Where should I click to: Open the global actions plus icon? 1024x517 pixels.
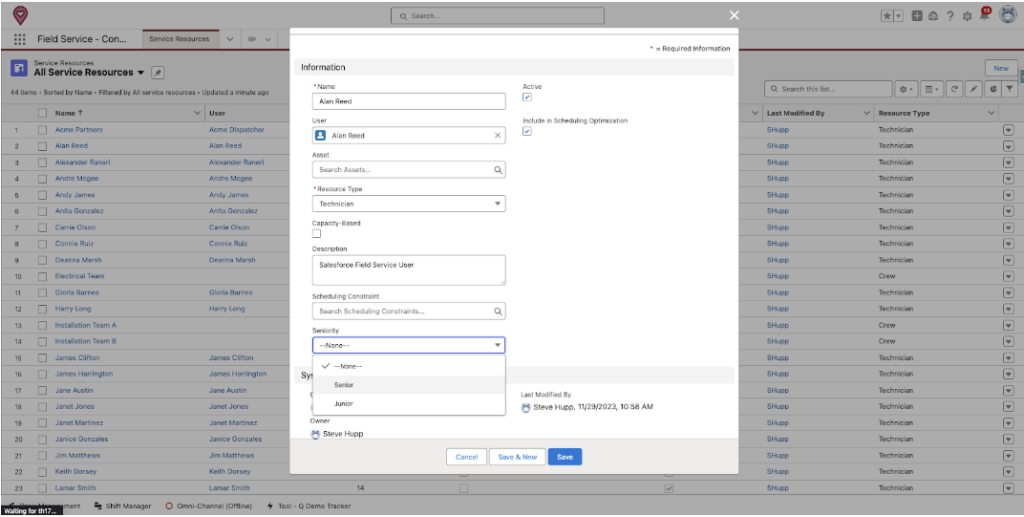pyautogui.click(x=917, y=16)
